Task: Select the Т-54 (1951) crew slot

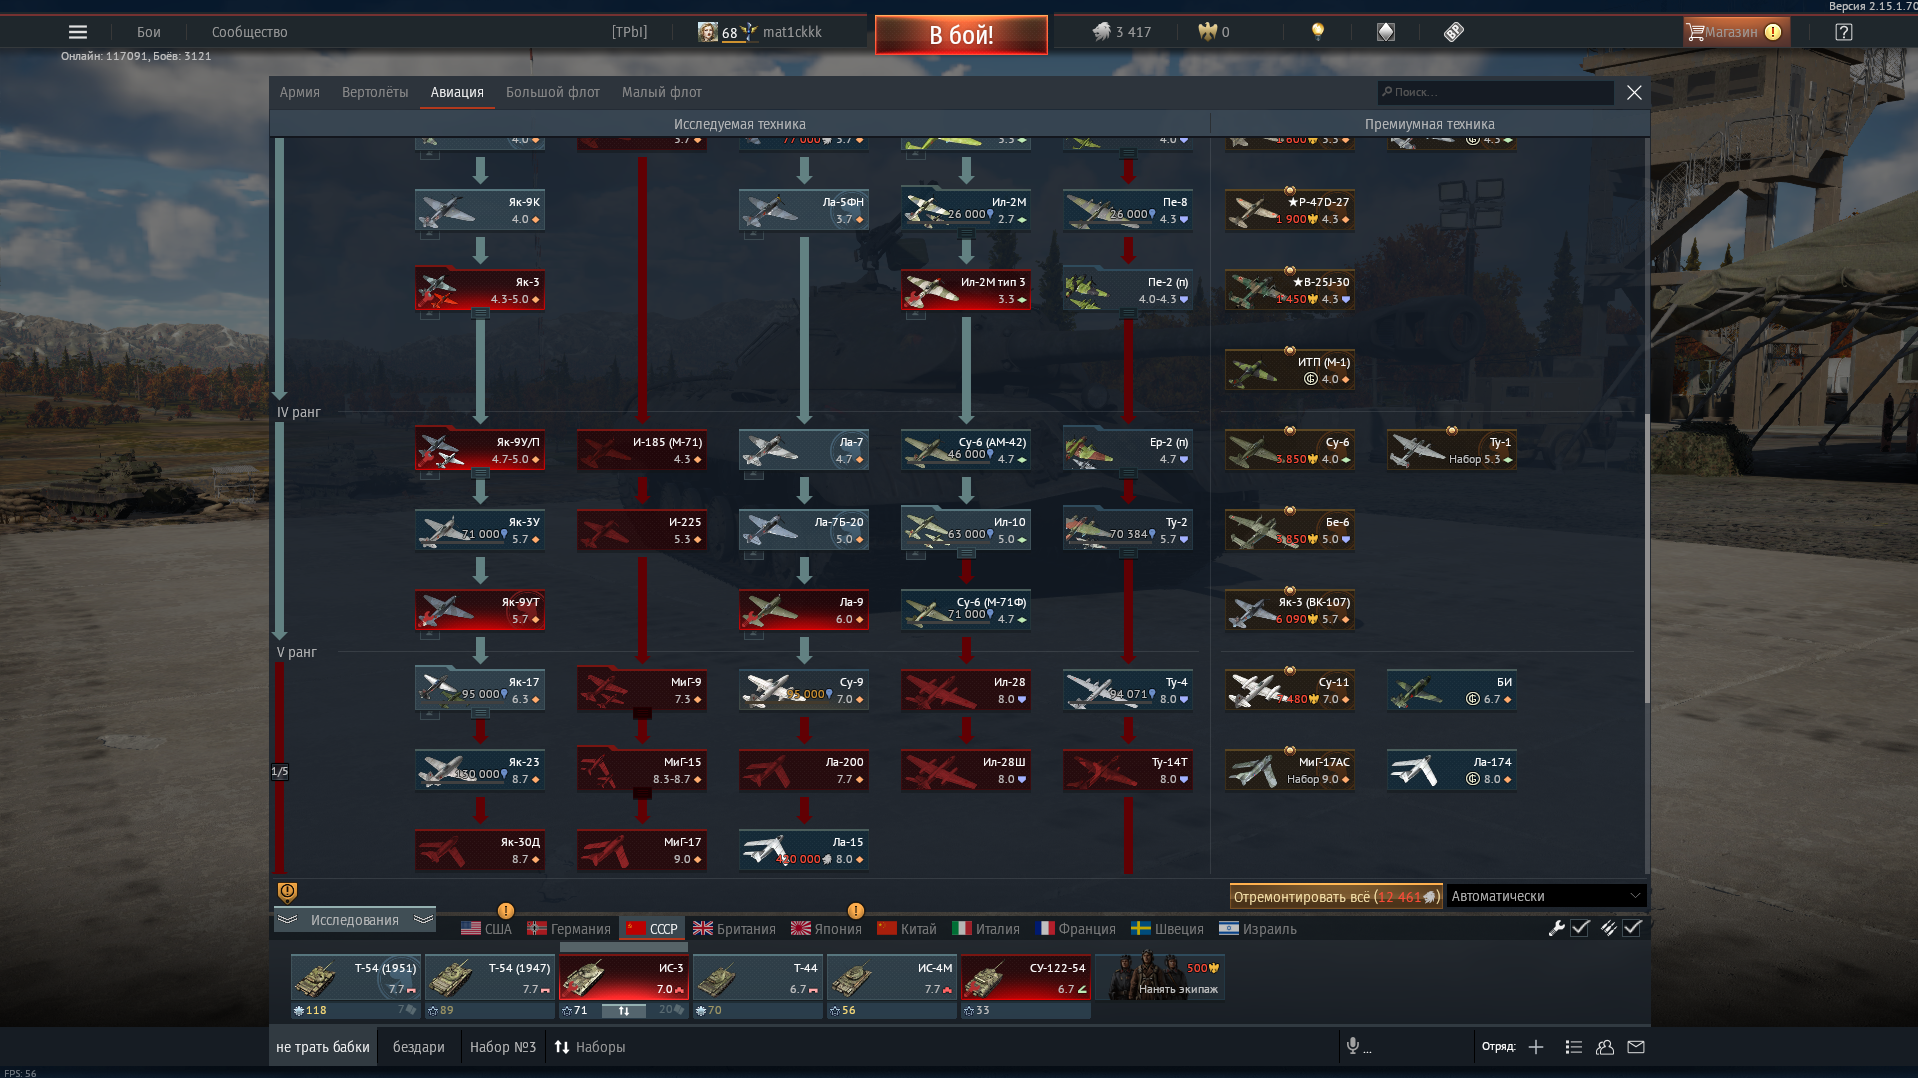Action: tap(356, 977)
